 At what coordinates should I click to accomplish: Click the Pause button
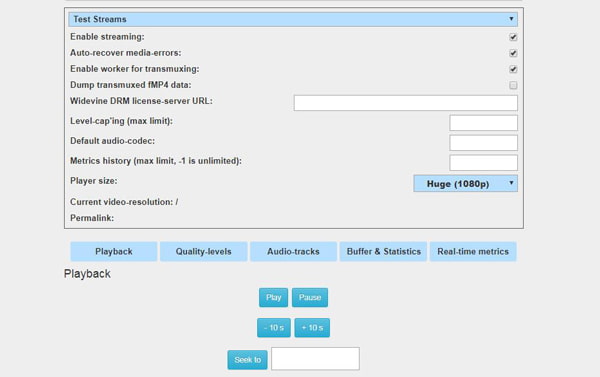(310, 297)
